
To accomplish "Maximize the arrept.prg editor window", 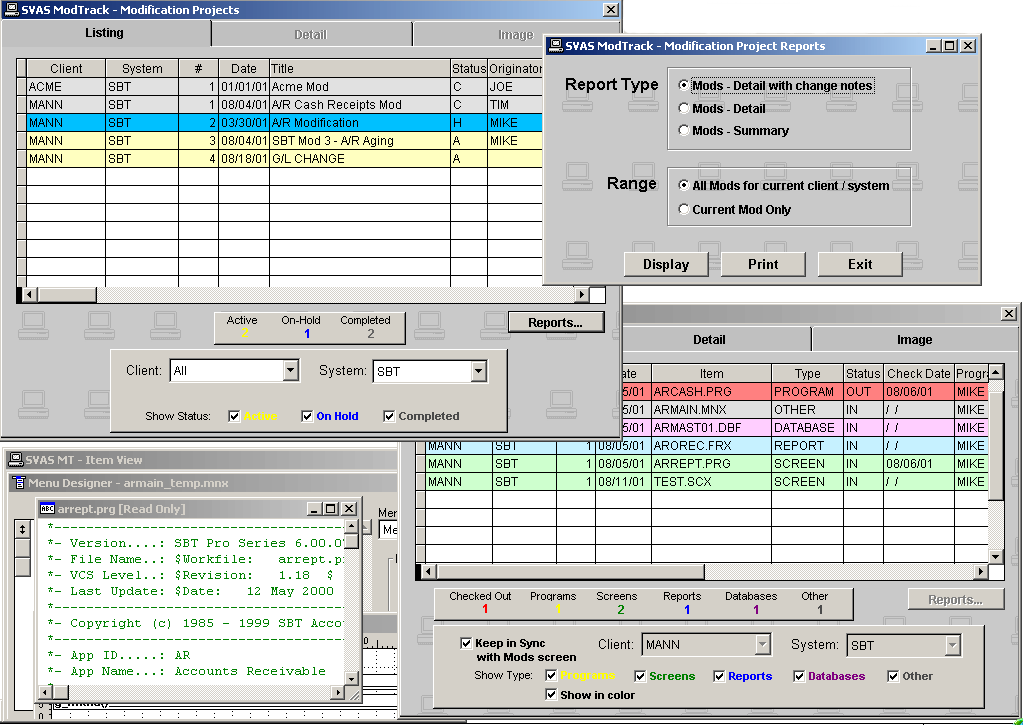I will [x=331, y=508].
